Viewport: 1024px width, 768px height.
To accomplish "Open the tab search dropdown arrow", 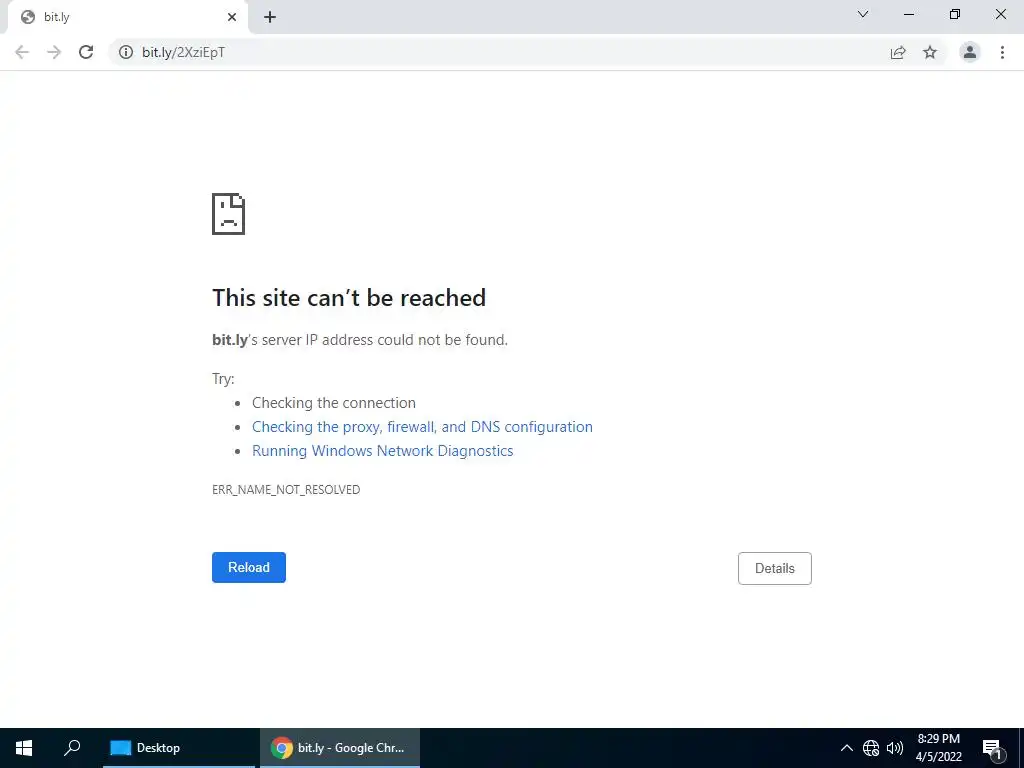I will [x=863, y=14].
